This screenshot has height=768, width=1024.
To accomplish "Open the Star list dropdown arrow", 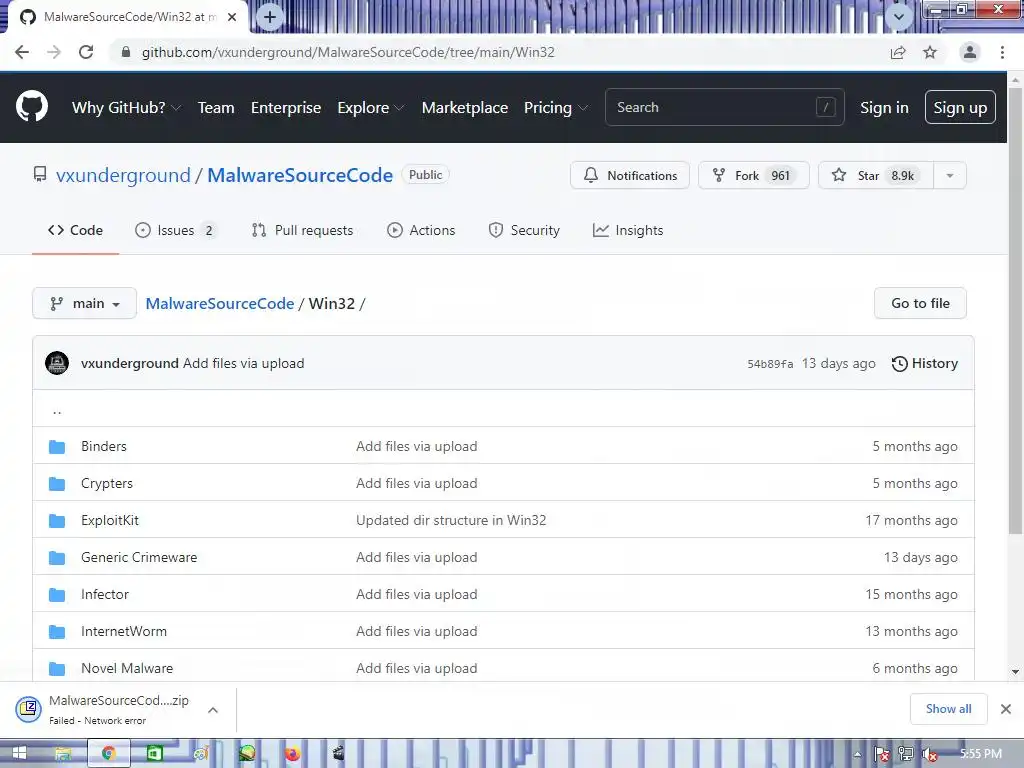I will (x=950, y=175).
